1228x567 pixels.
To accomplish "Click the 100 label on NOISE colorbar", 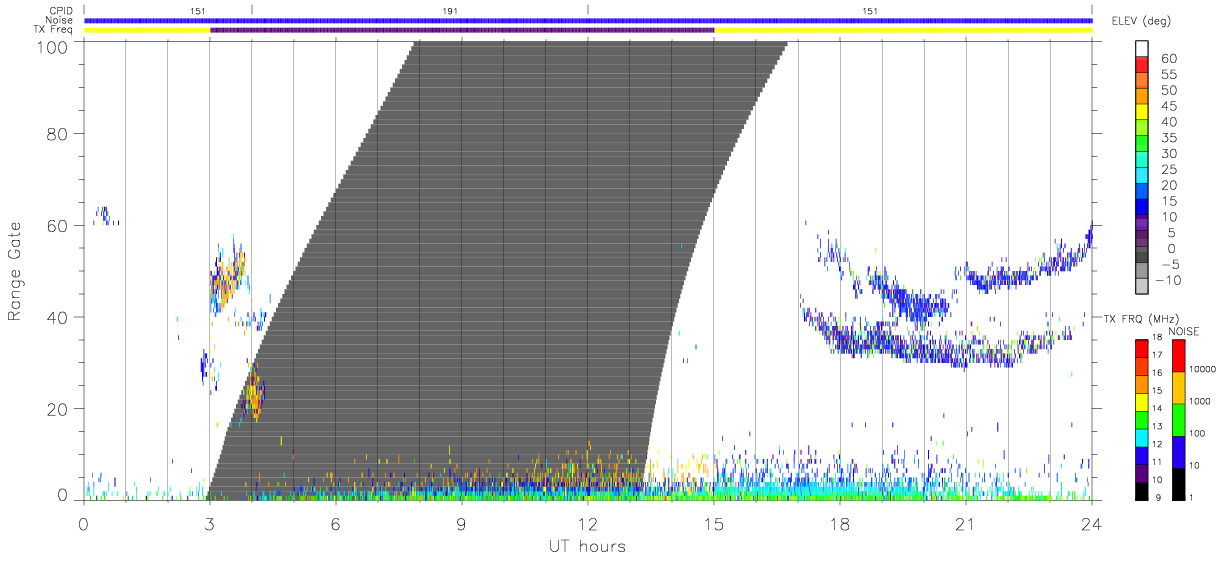I will pos(1199,433).
